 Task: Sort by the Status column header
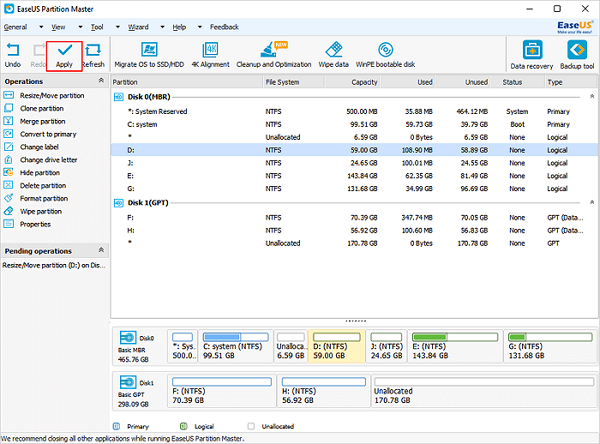517,82
